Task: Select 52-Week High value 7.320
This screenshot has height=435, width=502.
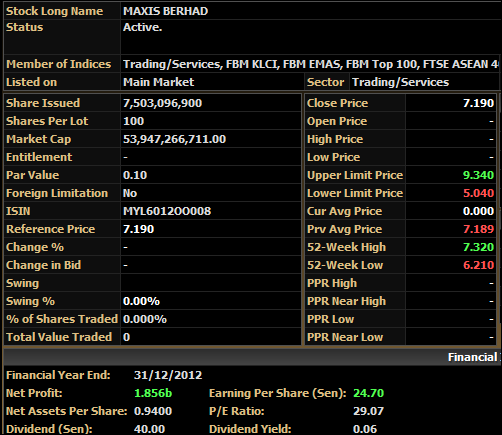Action: [x=478, y=247]
